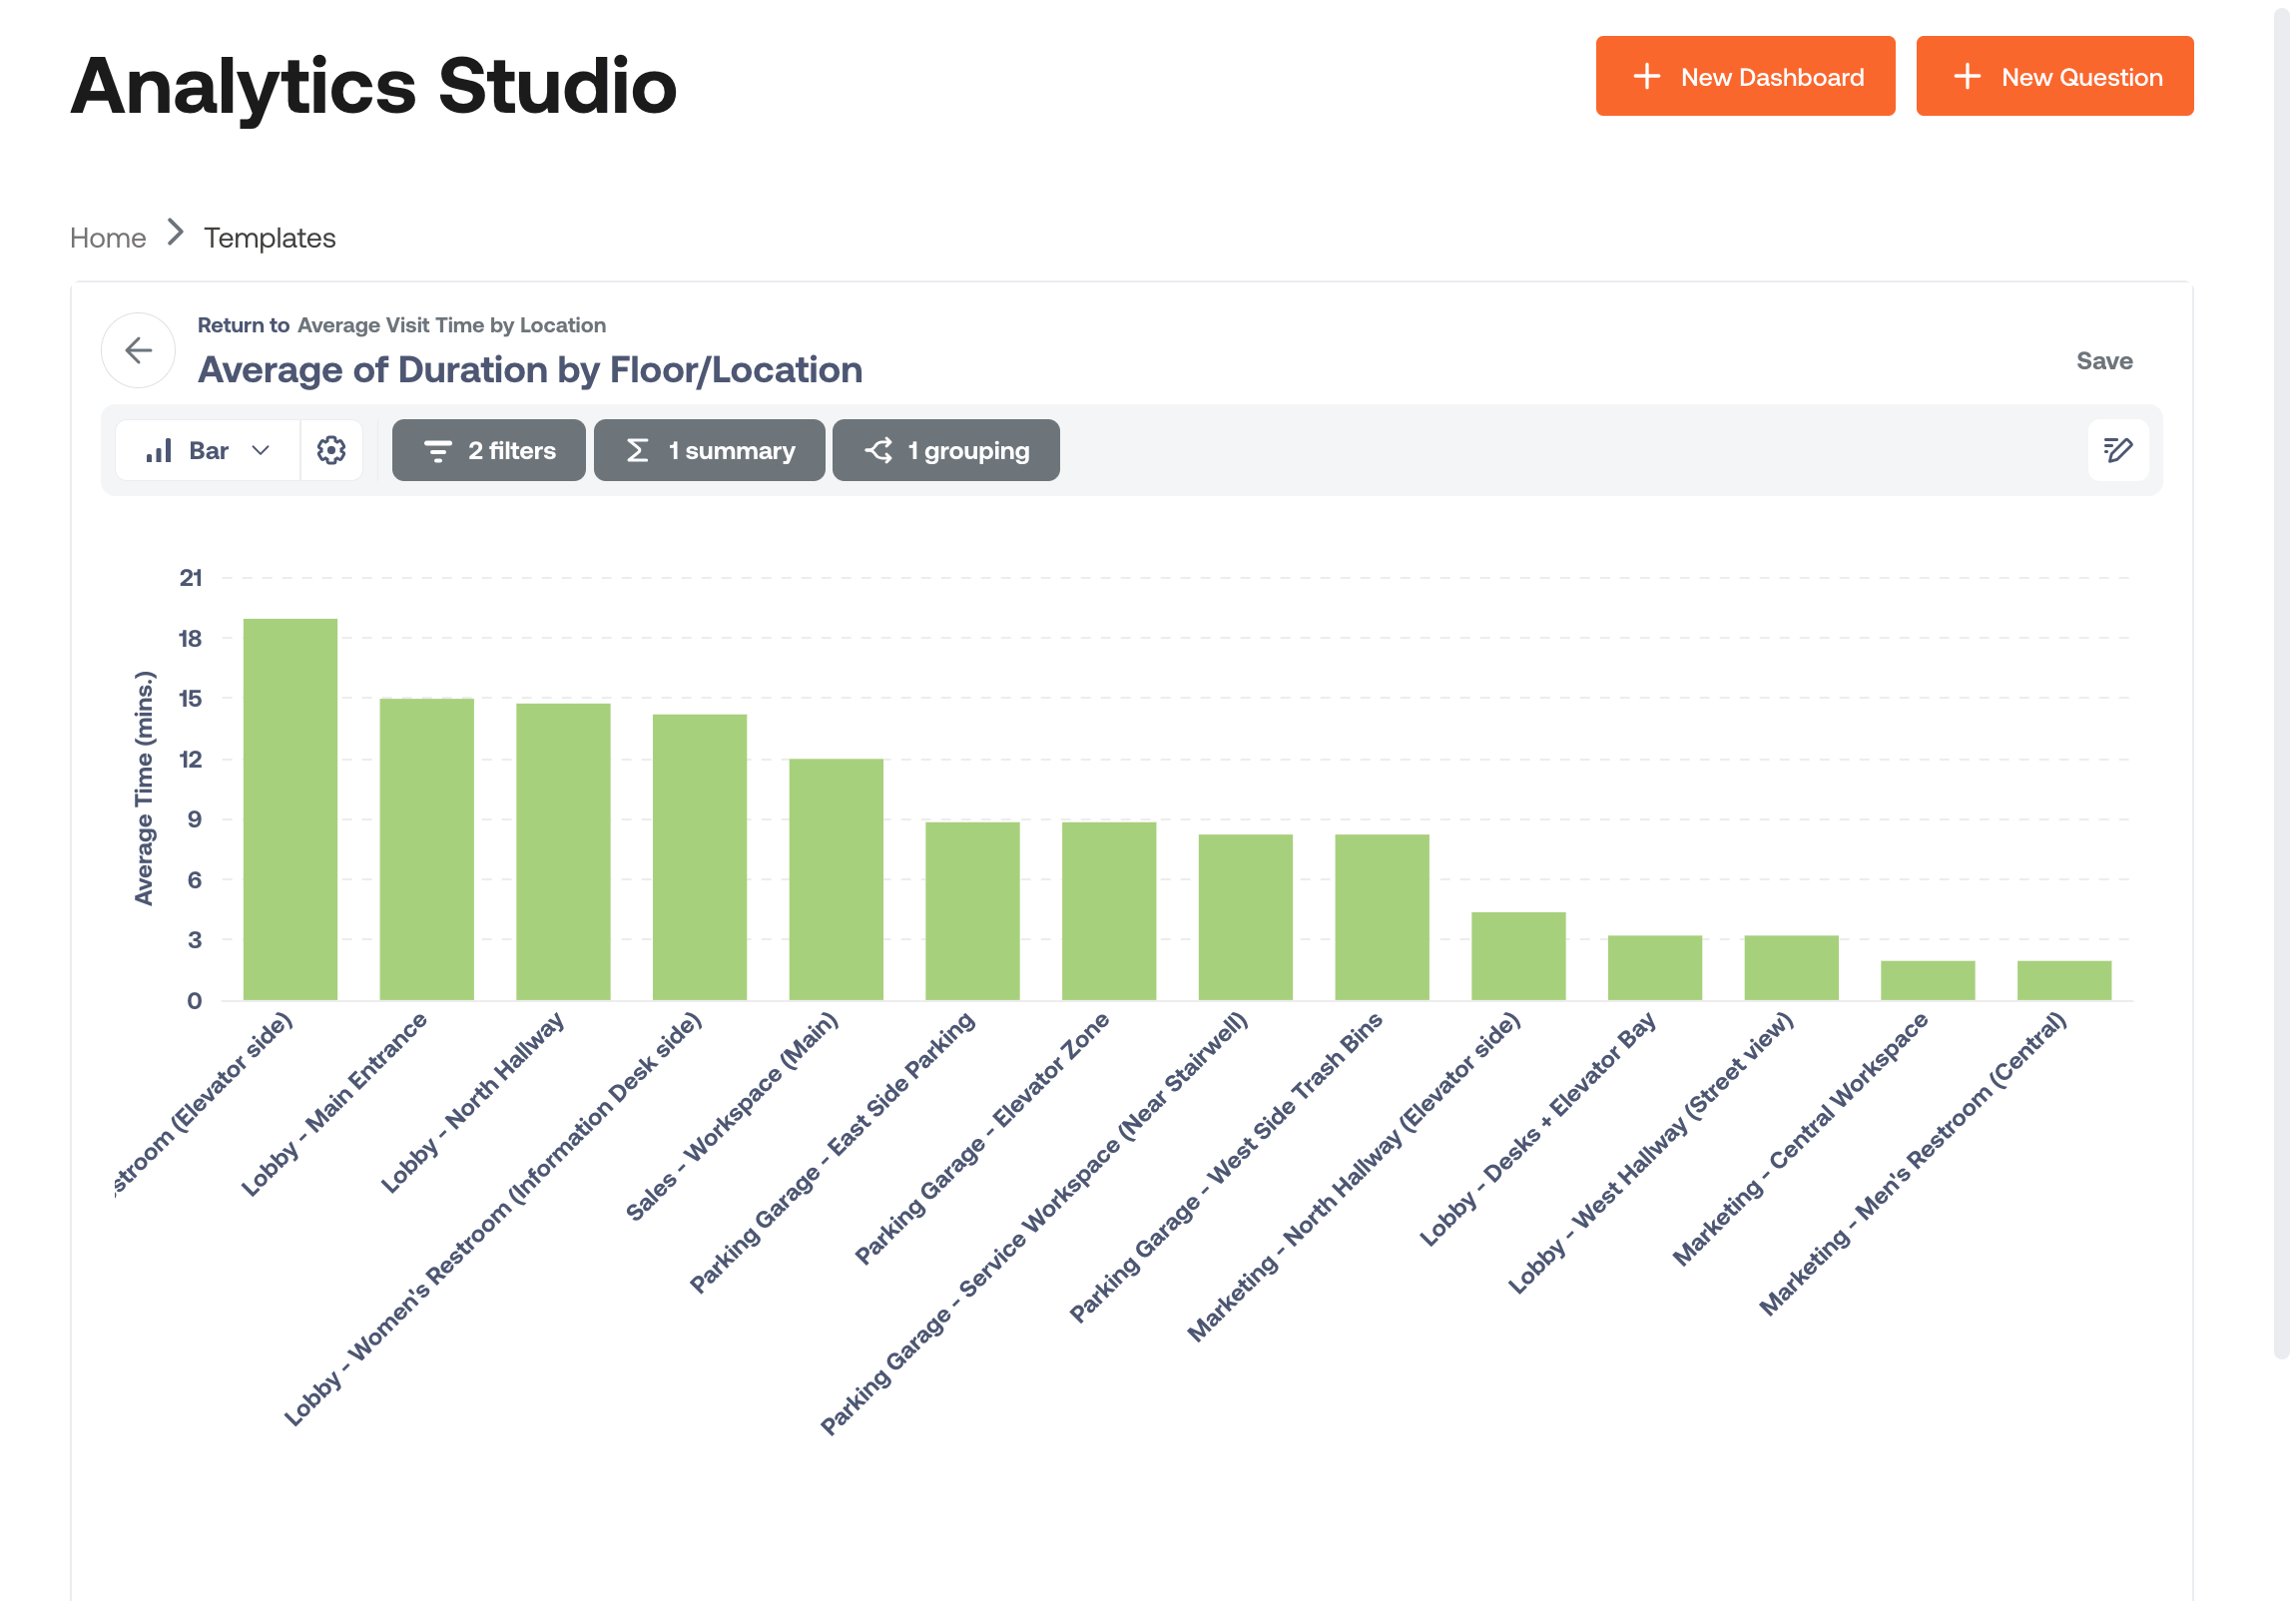Open chart settings gear icon
2296x1601 pixels.
click(x=331, y=450)
